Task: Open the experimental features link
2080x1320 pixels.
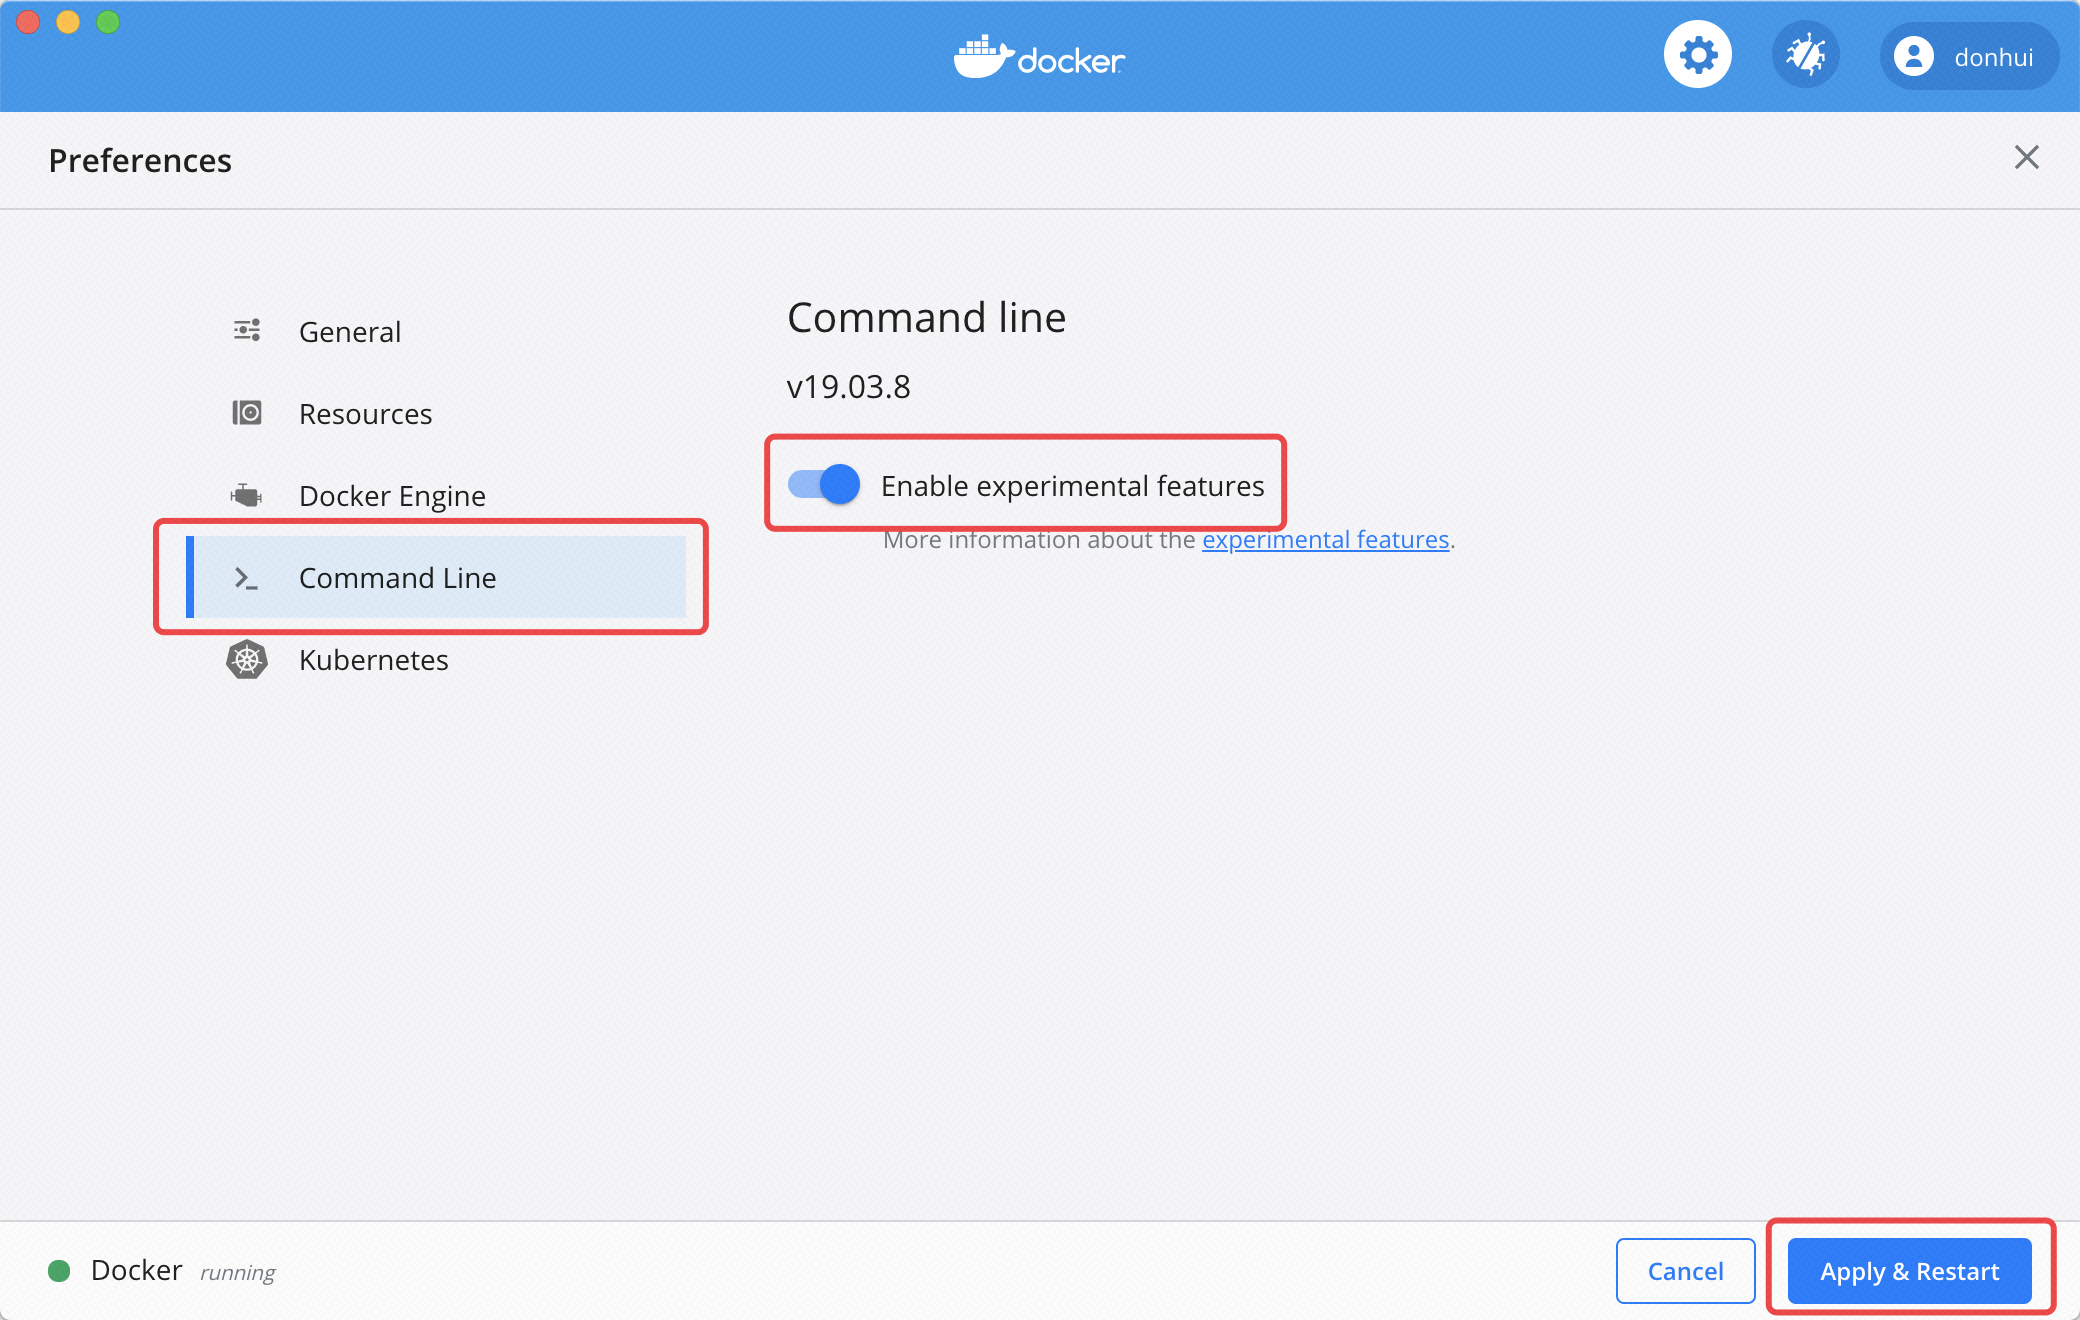Action: pos(1325,539)
